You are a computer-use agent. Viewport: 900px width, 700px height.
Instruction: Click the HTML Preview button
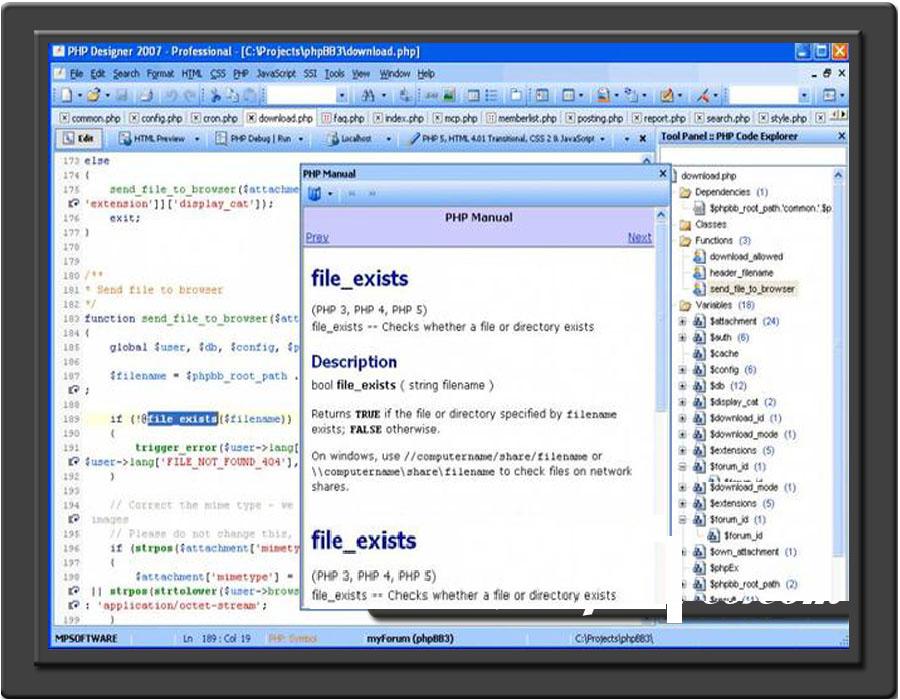[152, 139]
